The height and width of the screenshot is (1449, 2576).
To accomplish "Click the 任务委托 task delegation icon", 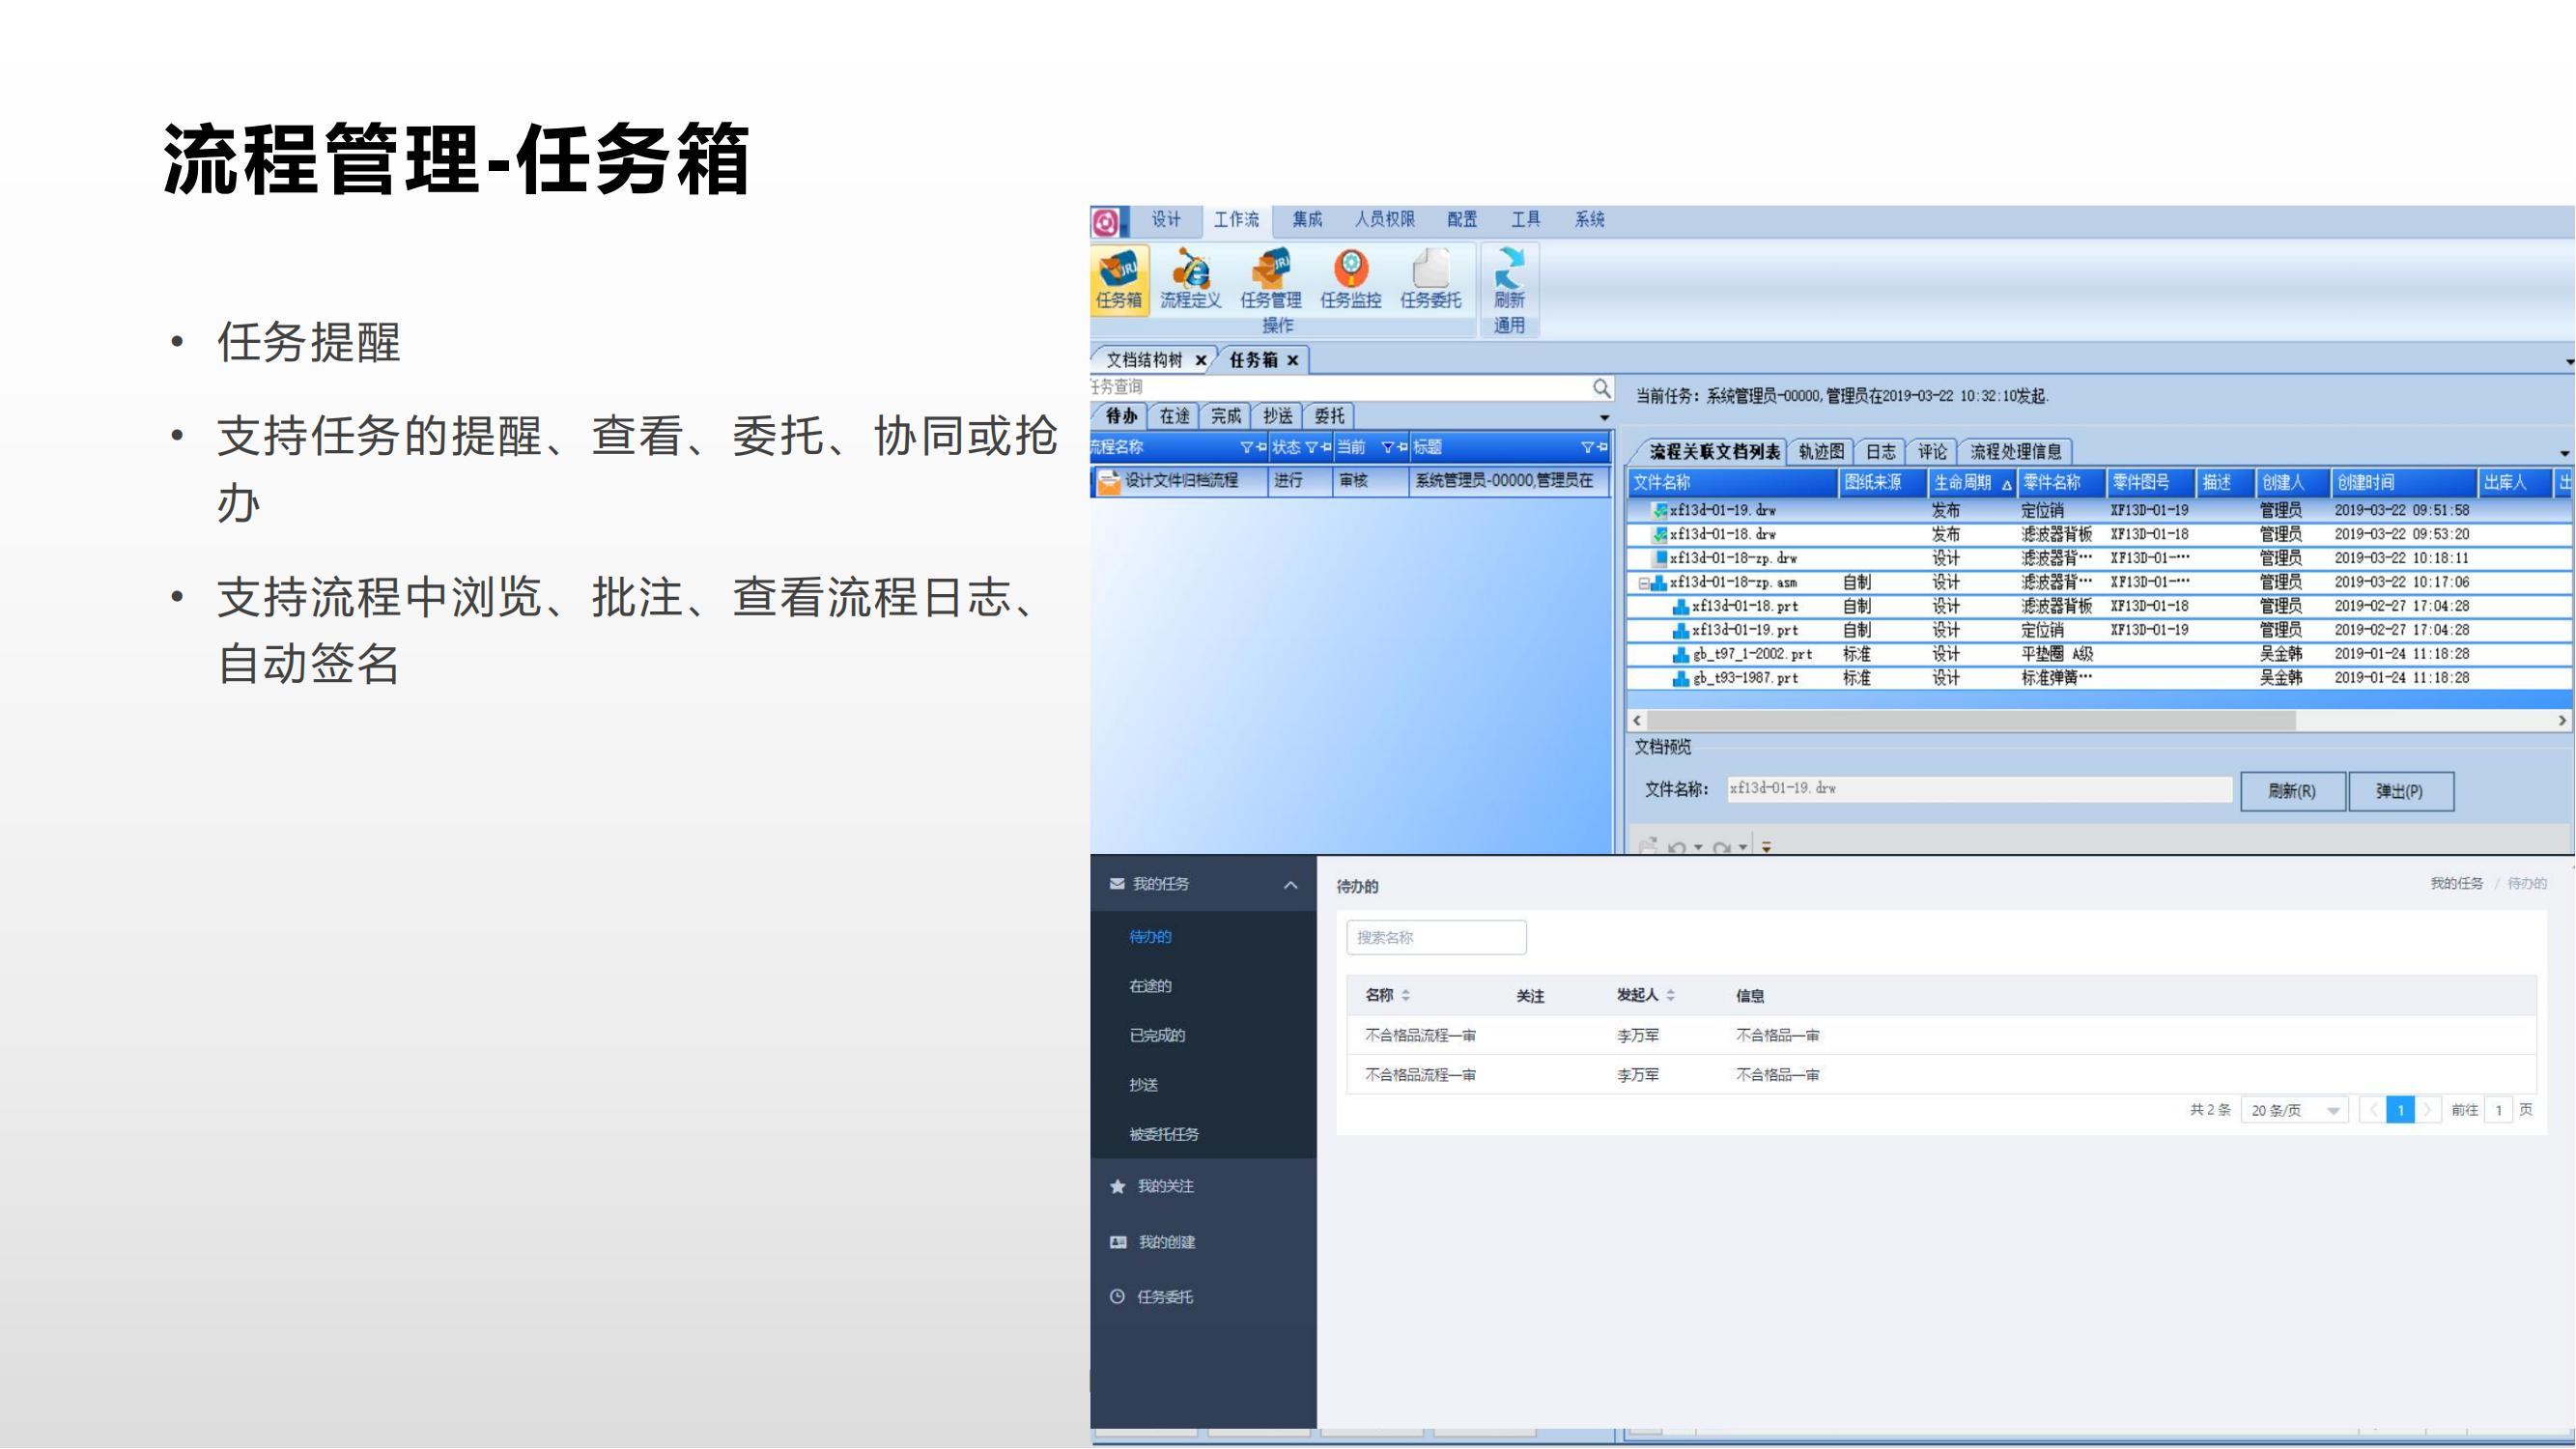I will 1430,279.
